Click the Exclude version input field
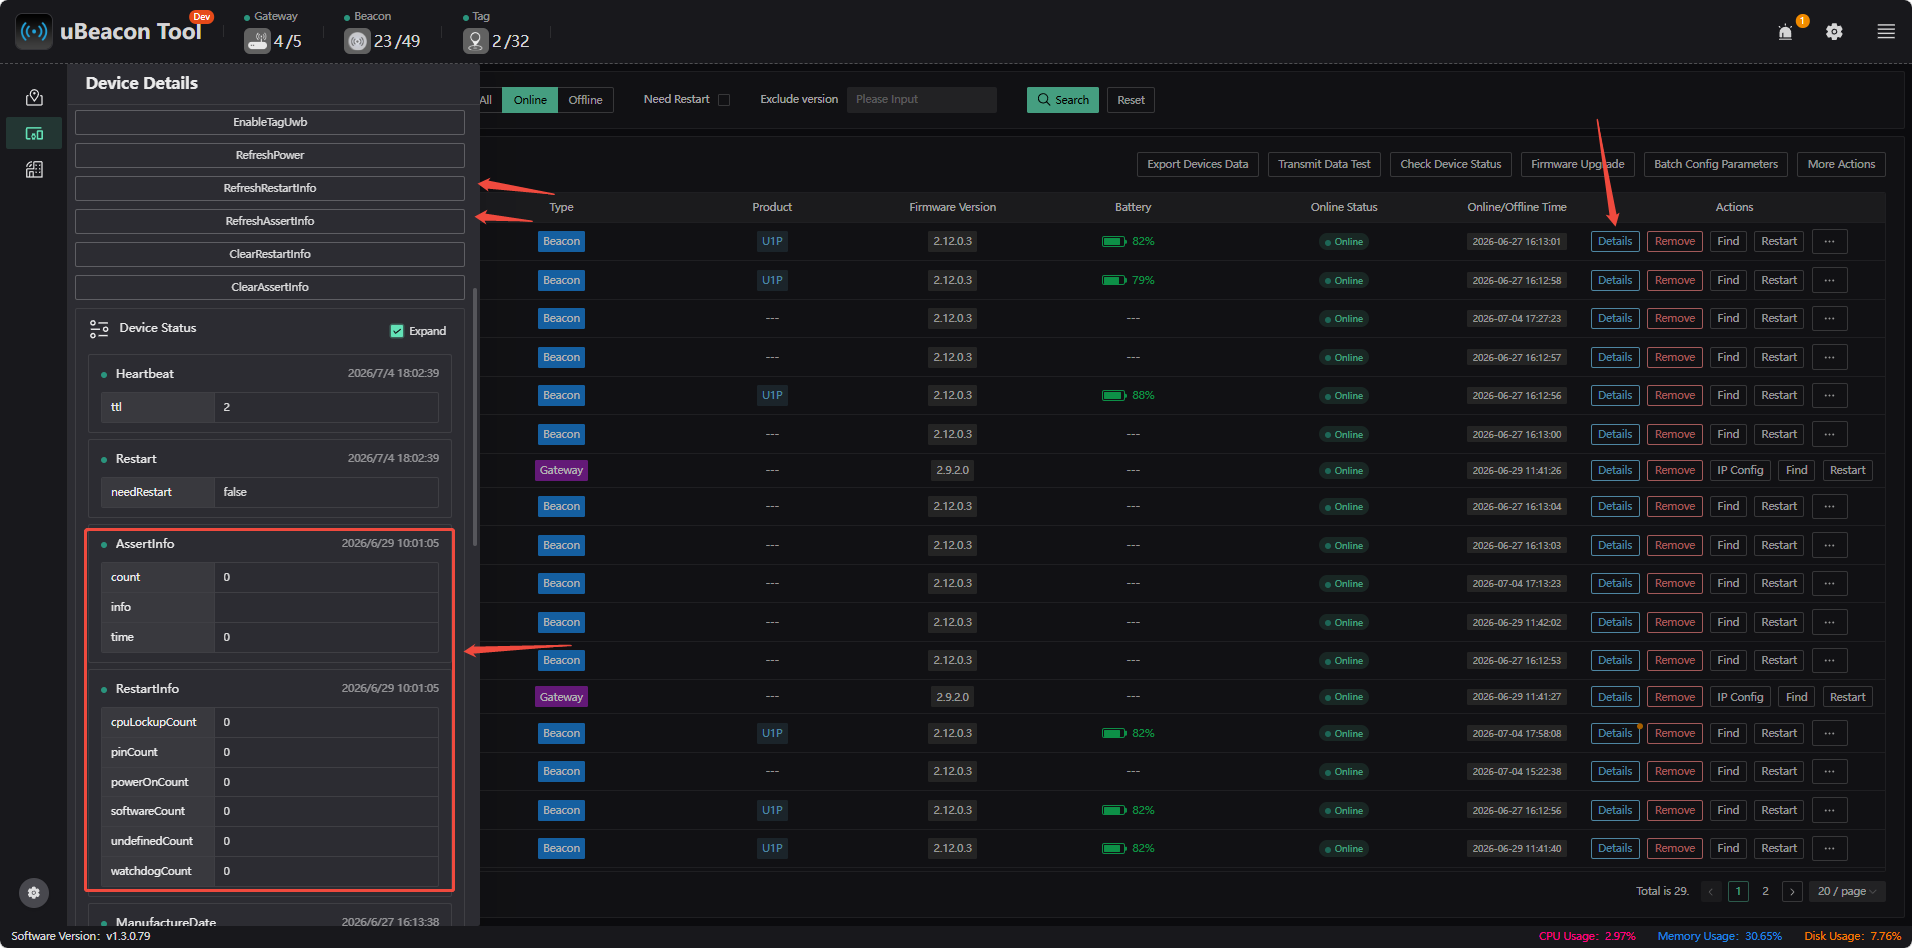 [x=921, y=100]
